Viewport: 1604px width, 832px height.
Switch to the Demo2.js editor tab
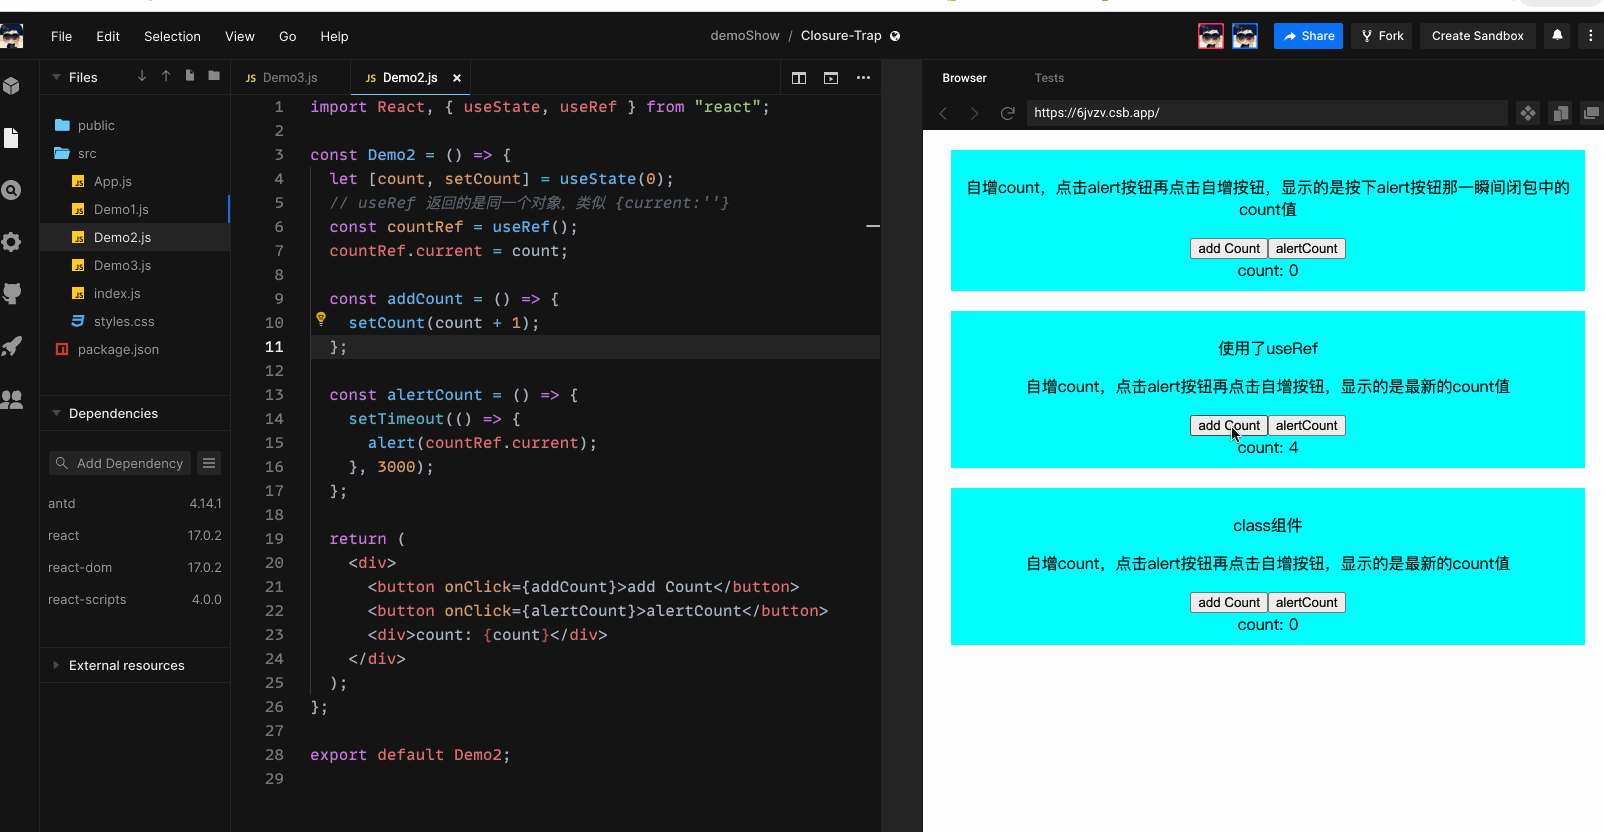(410, 78)
